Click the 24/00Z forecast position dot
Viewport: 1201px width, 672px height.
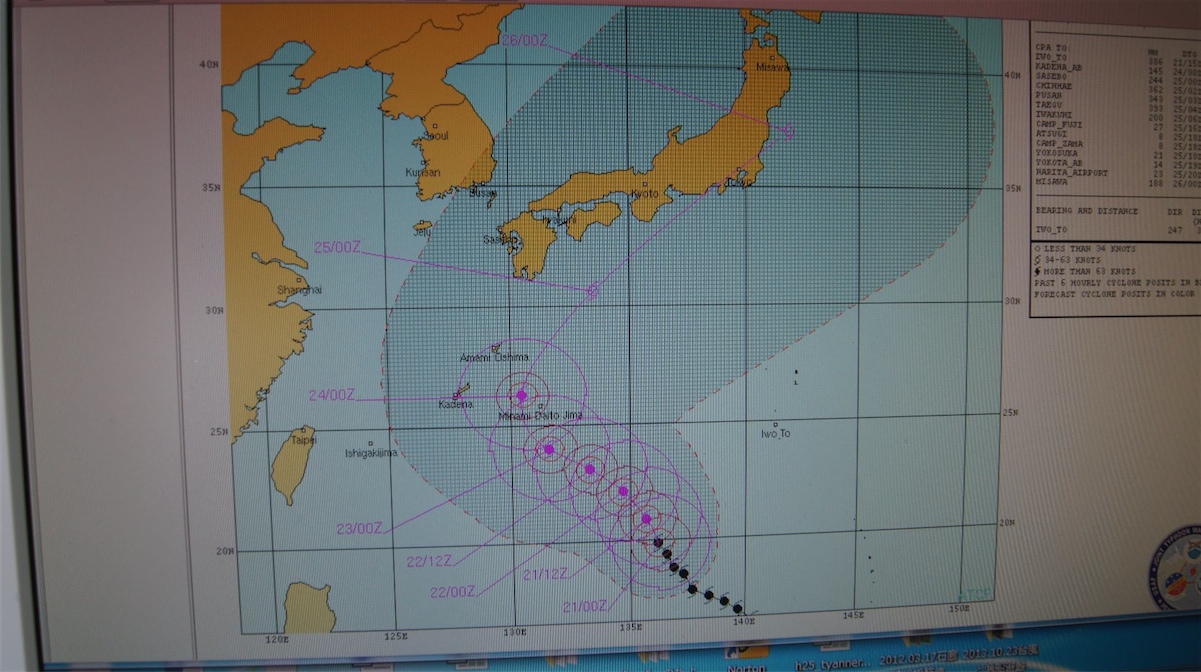click(521, 395)
